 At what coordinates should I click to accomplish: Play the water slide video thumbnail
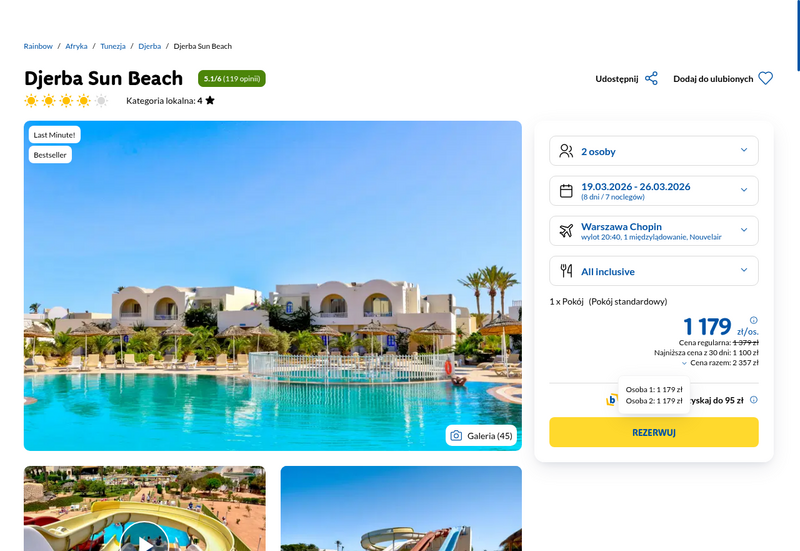[145, 539]
